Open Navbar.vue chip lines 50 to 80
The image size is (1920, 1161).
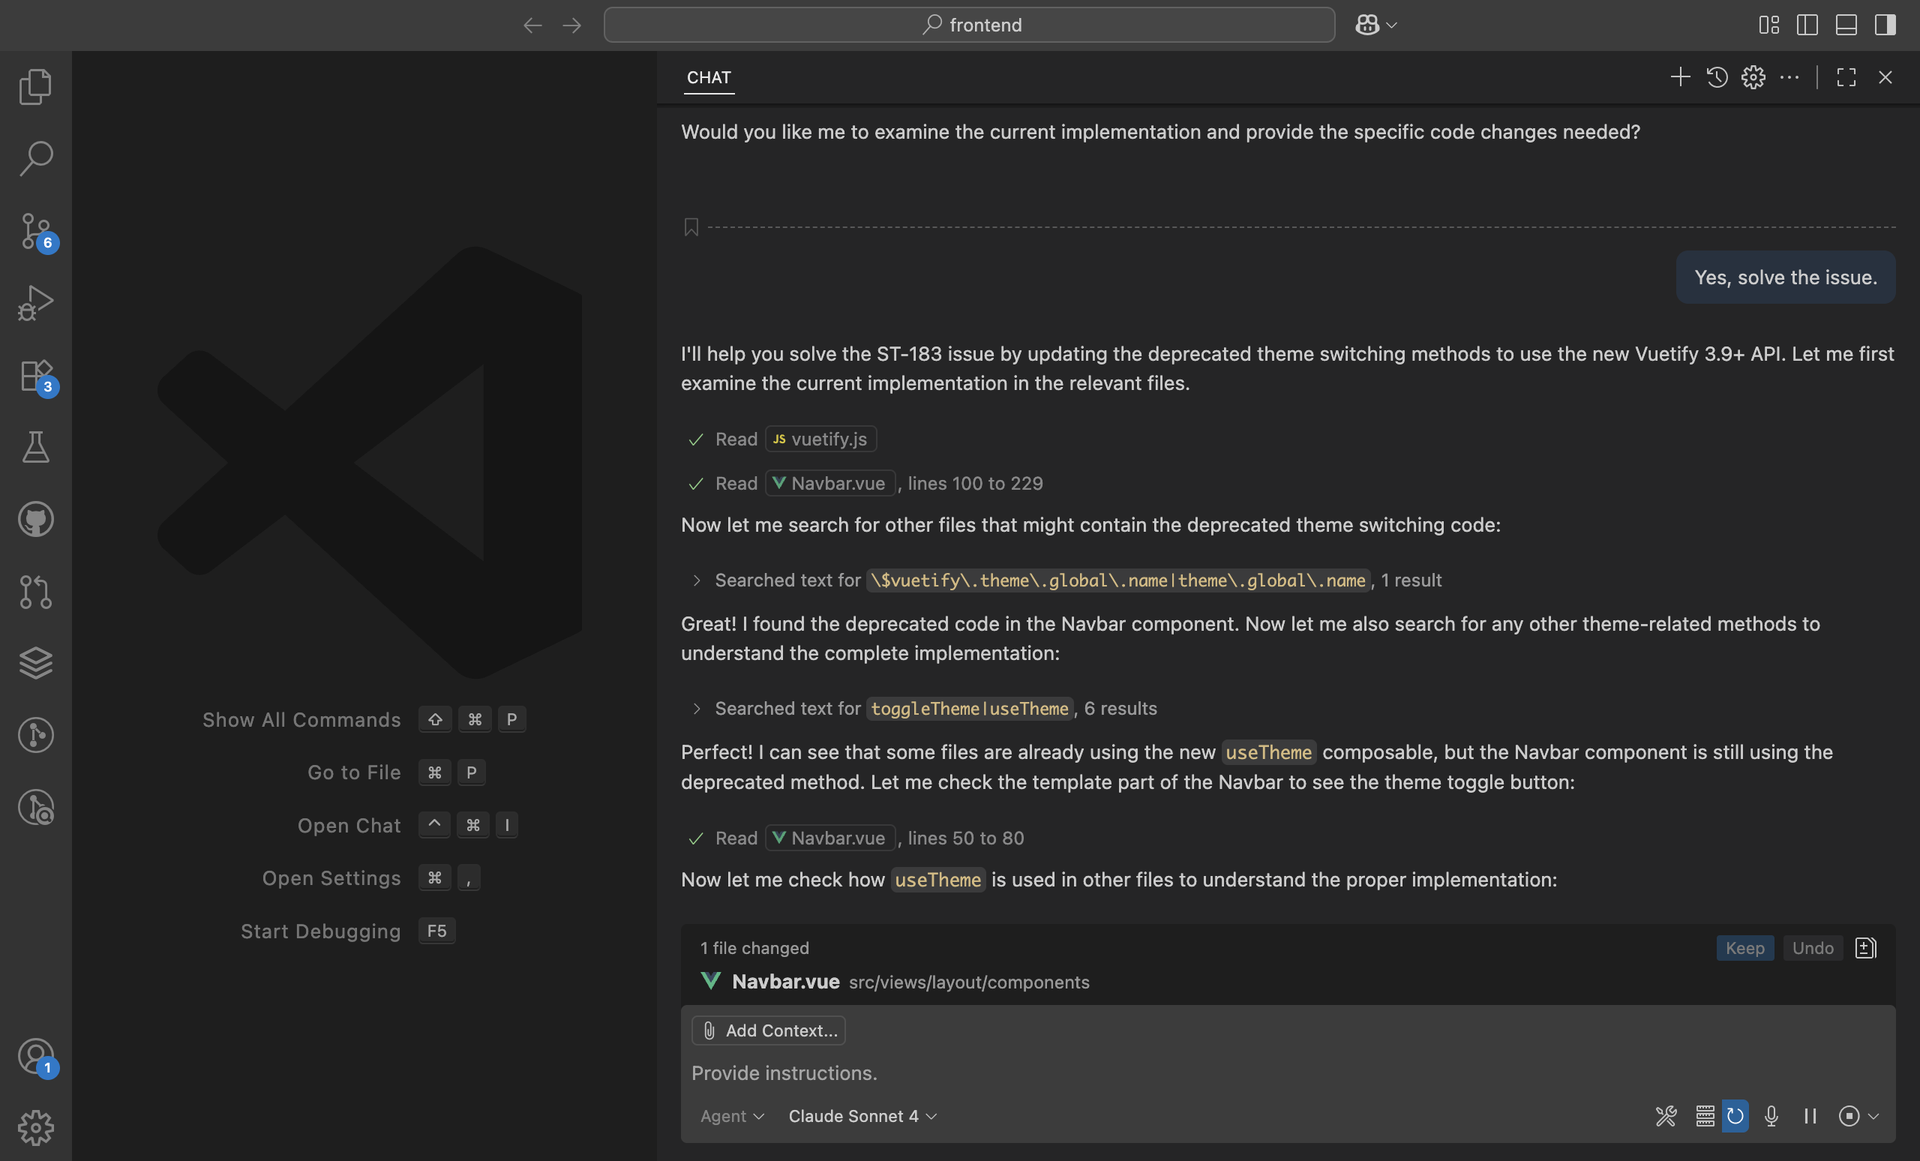[830, 838]
